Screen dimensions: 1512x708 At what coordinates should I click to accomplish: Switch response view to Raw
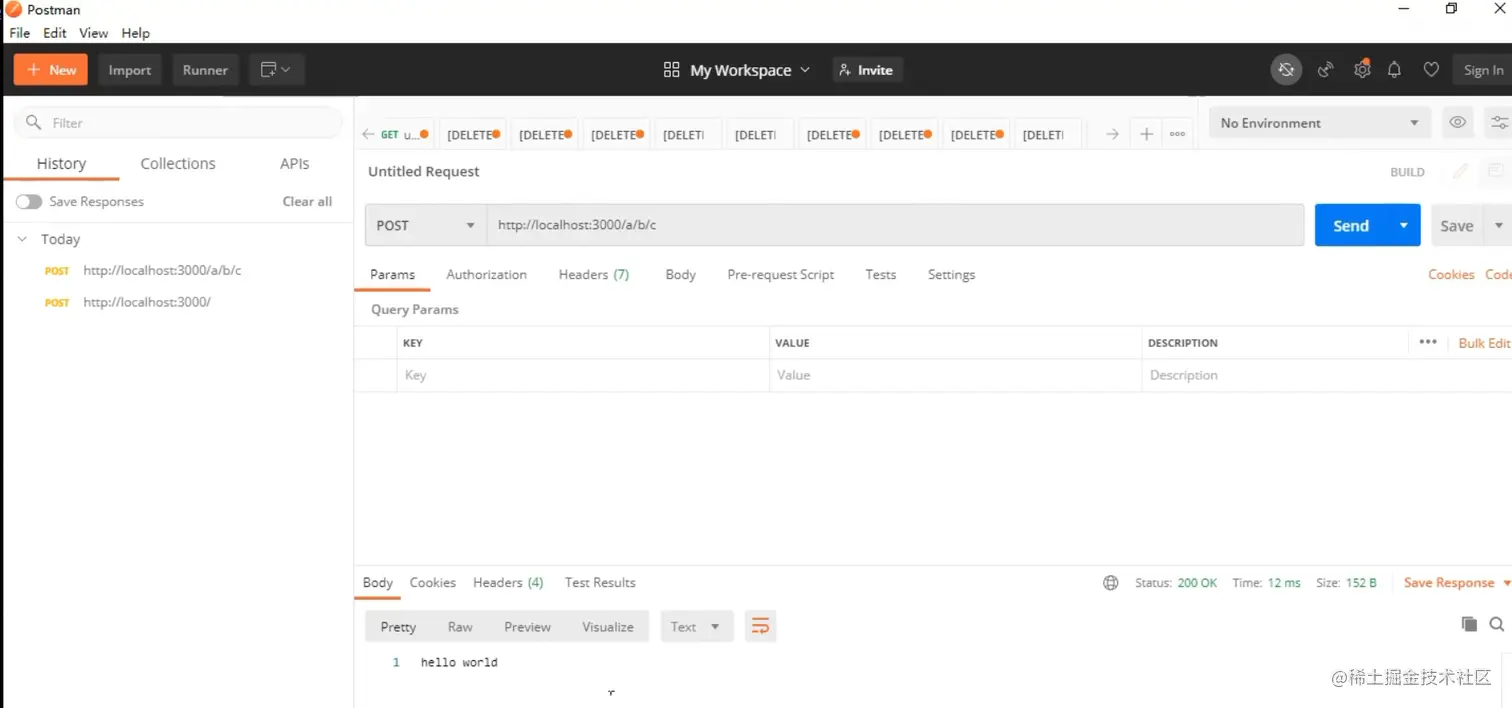(x=460, y=627)
